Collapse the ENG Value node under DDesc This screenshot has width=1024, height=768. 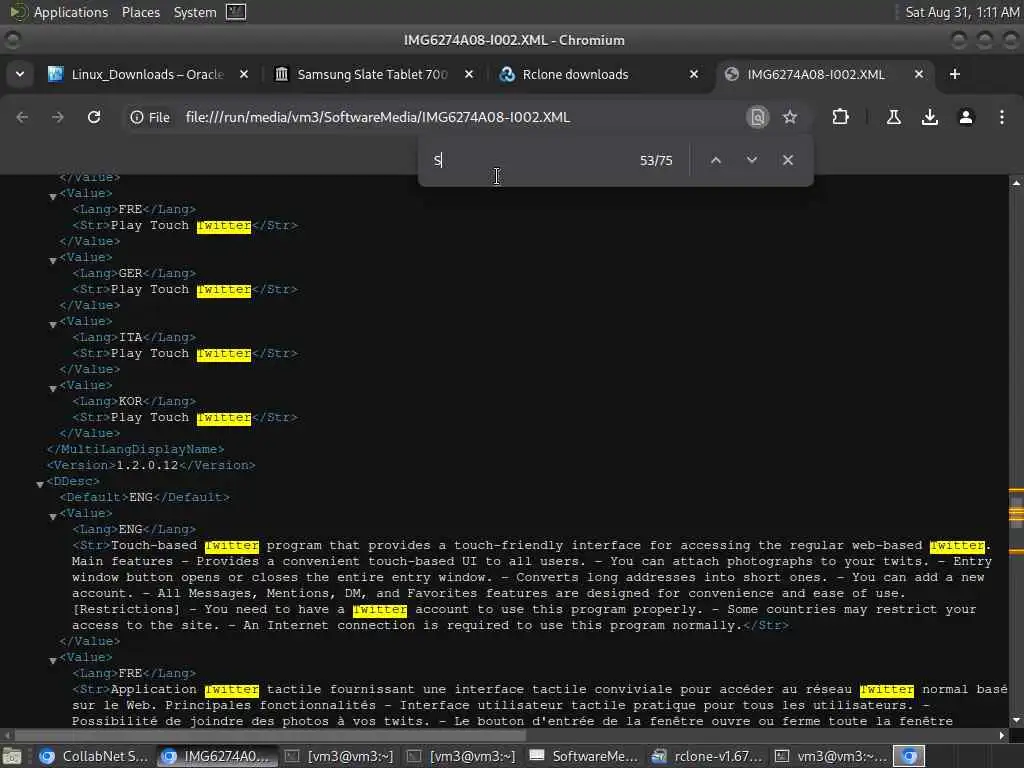pyautogui.click(x=53, y=516)
